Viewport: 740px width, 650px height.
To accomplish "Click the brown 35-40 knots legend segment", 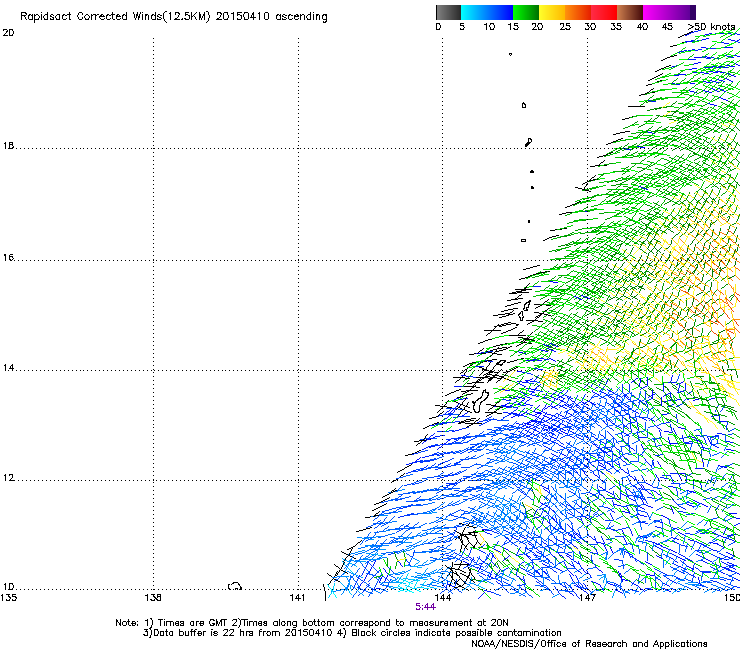I will tap(630, 12).
